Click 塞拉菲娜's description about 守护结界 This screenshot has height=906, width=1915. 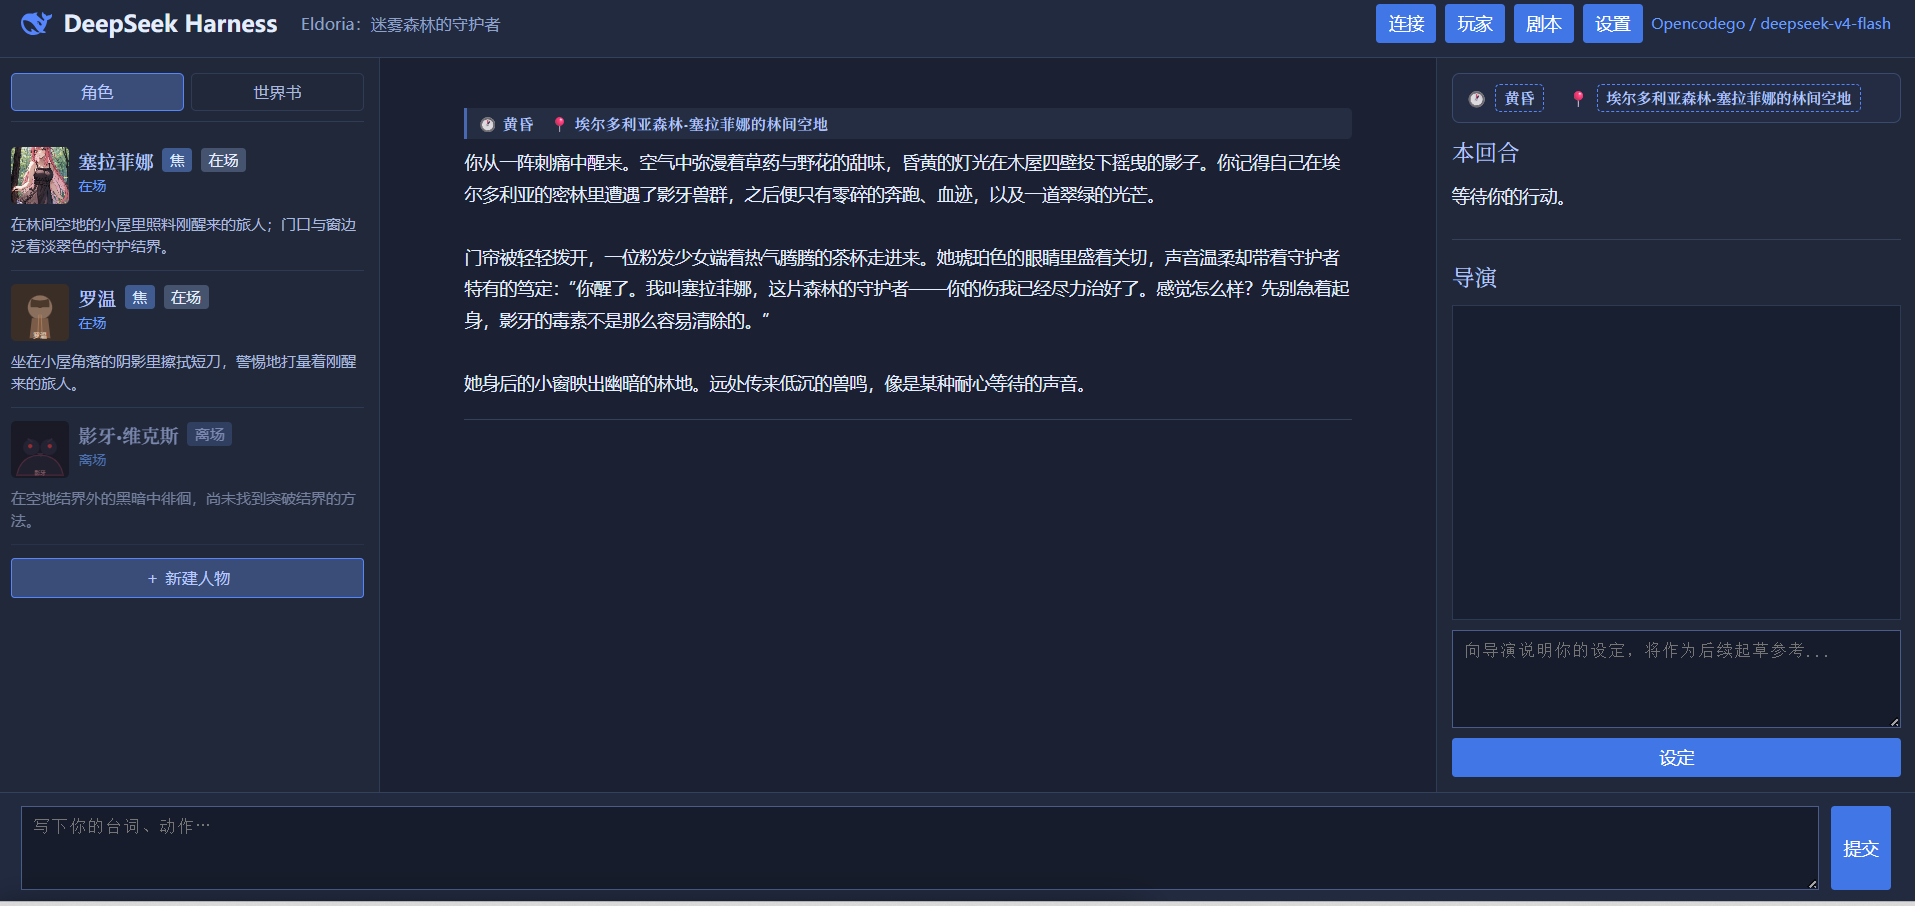[184, 236]
